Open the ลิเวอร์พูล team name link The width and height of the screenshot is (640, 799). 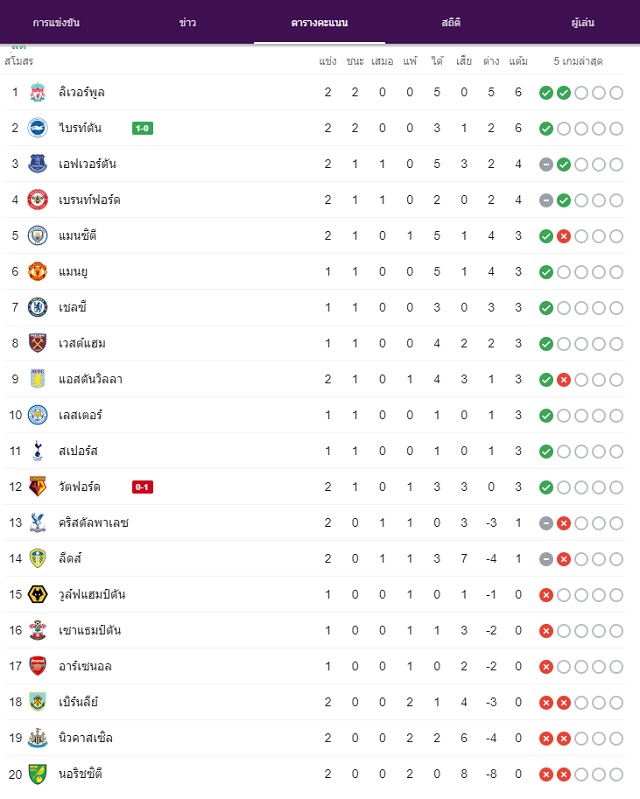click(82, 92)
